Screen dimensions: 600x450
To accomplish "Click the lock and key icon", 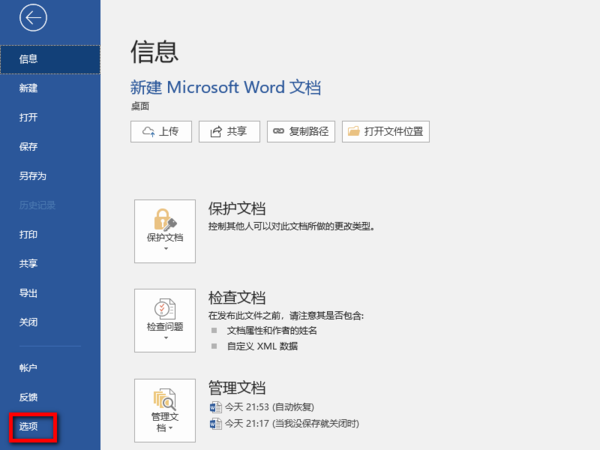I will (x=165, y=220).
